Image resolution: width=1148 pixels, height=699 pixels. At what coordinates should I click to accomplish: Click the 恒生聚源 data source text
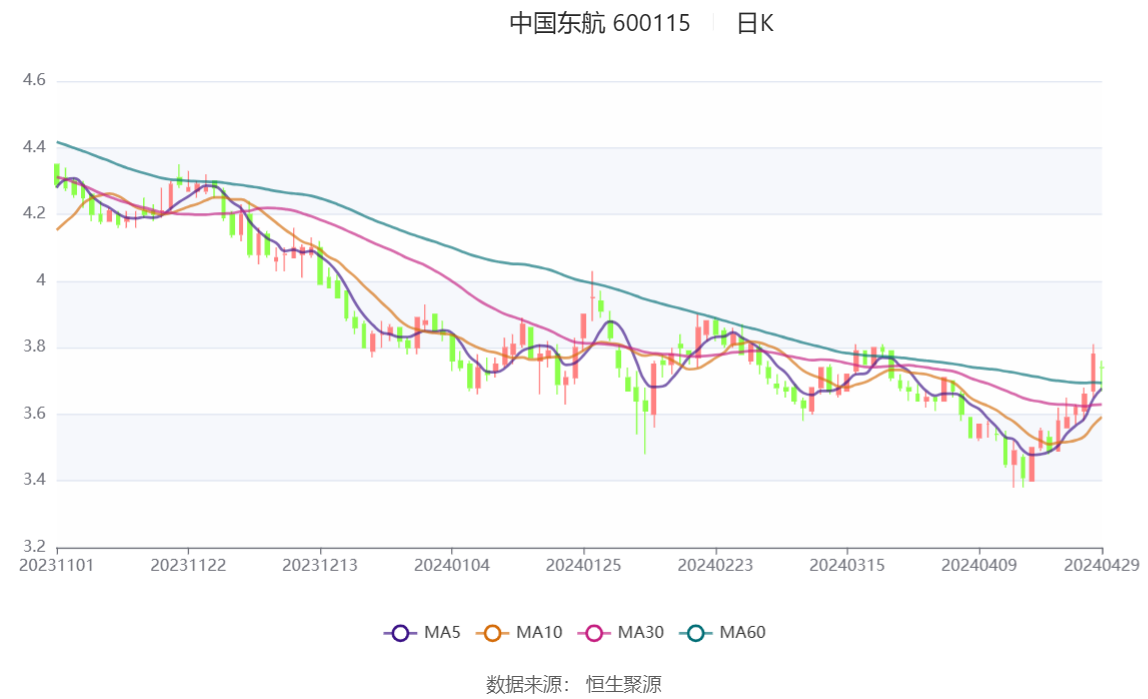[623, 684]
